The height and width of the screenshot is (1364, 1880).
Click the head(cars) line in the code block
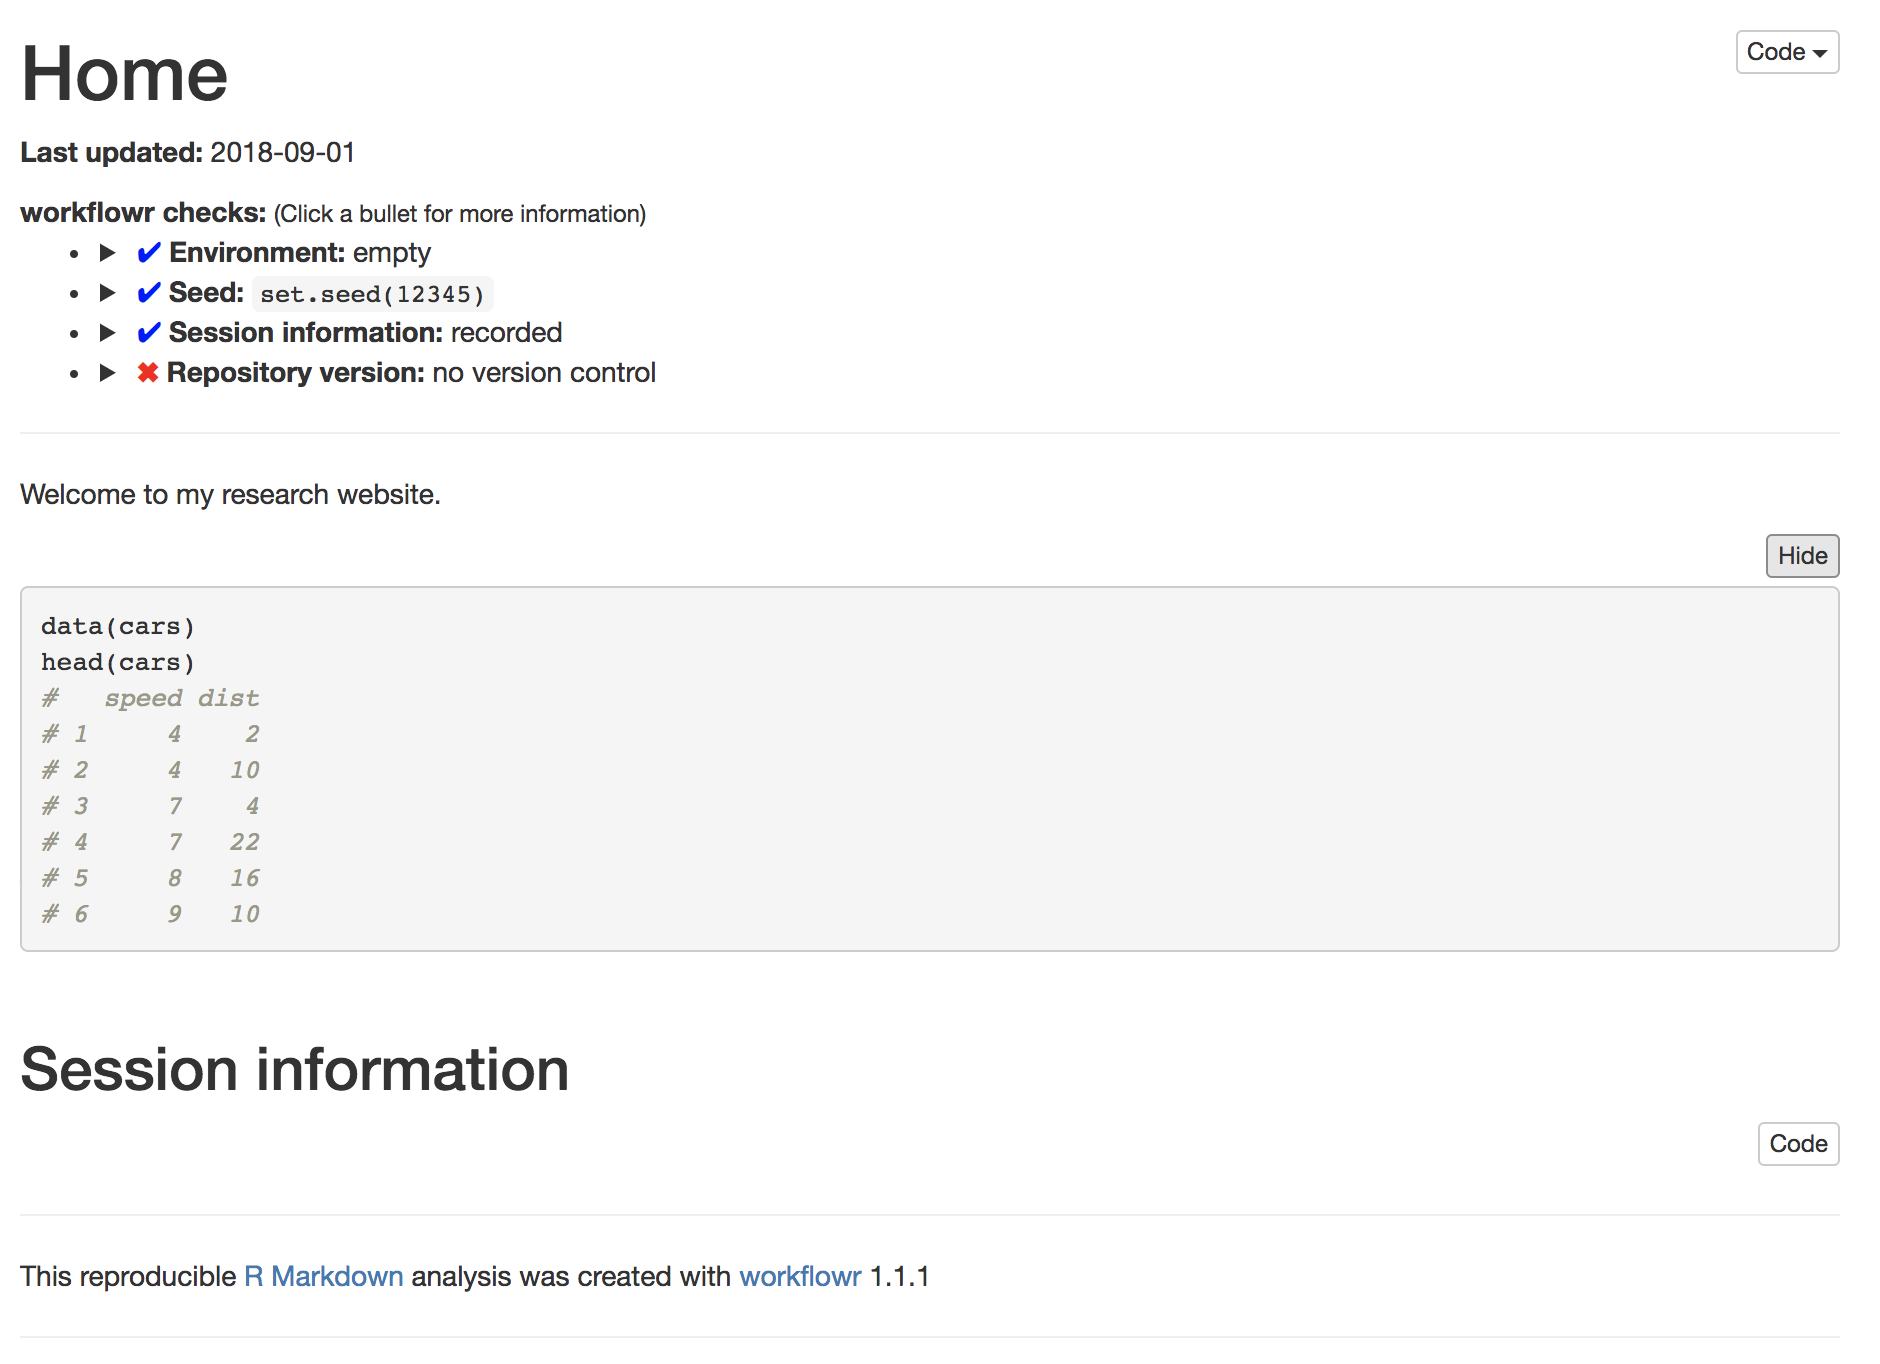[116, 661]
